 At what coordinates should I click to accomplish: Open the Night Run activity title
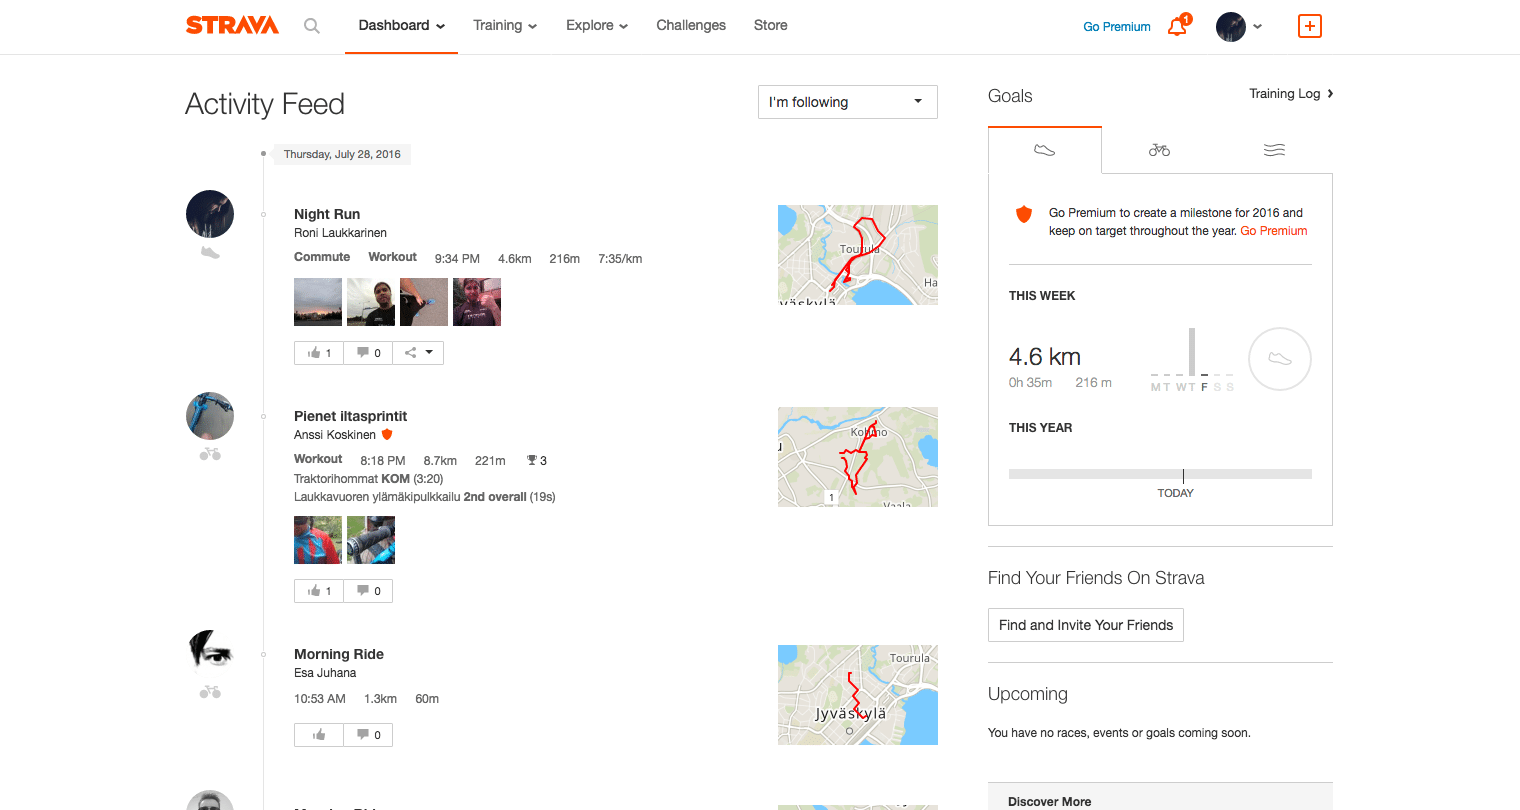pos(327,214)
